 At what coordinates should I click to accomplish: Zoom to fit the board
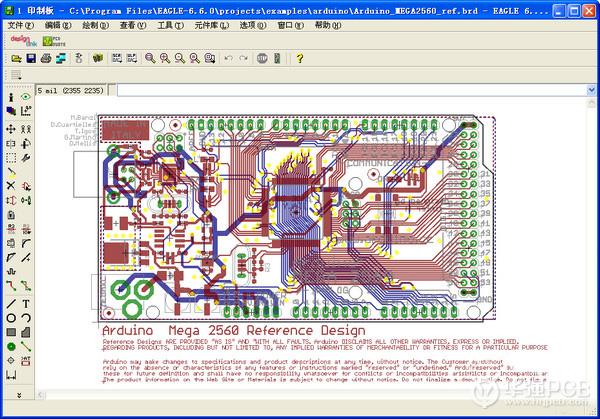point(148,59)
